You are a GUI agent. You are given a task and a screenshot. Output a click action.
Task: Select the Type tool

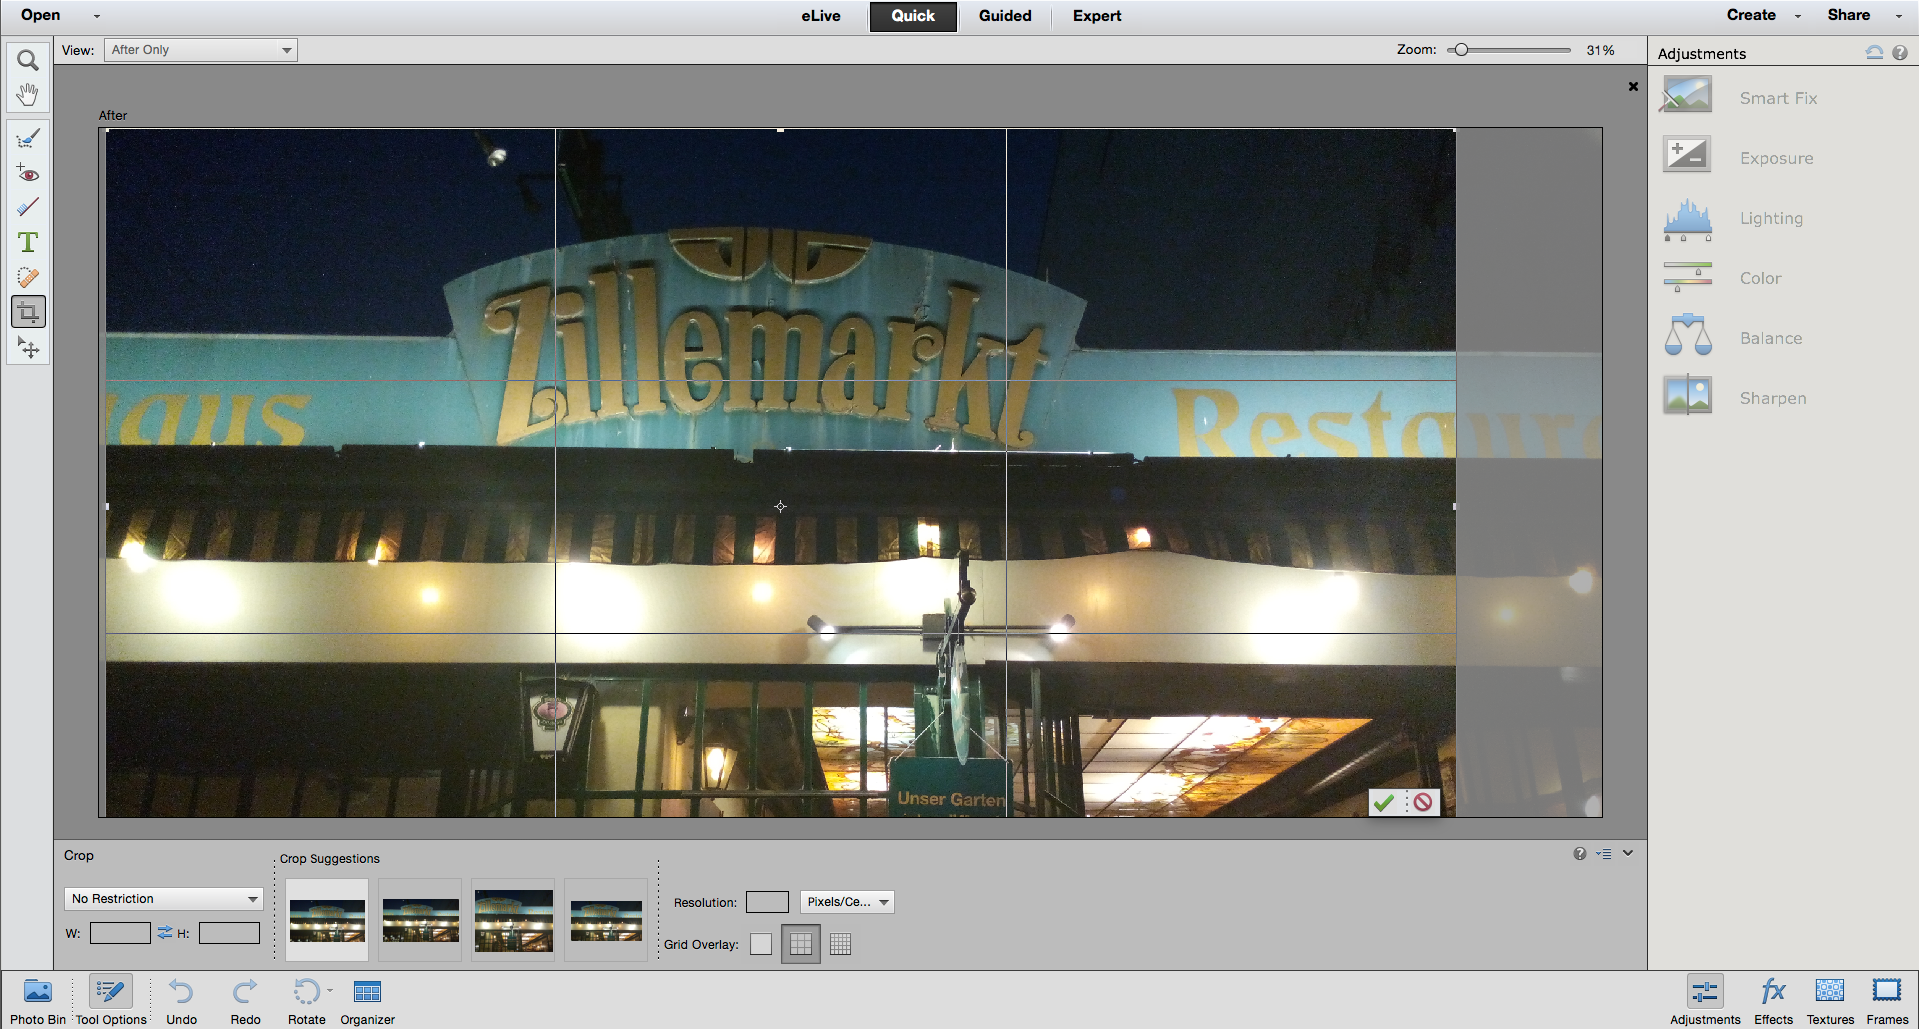(x=28, y=242)
